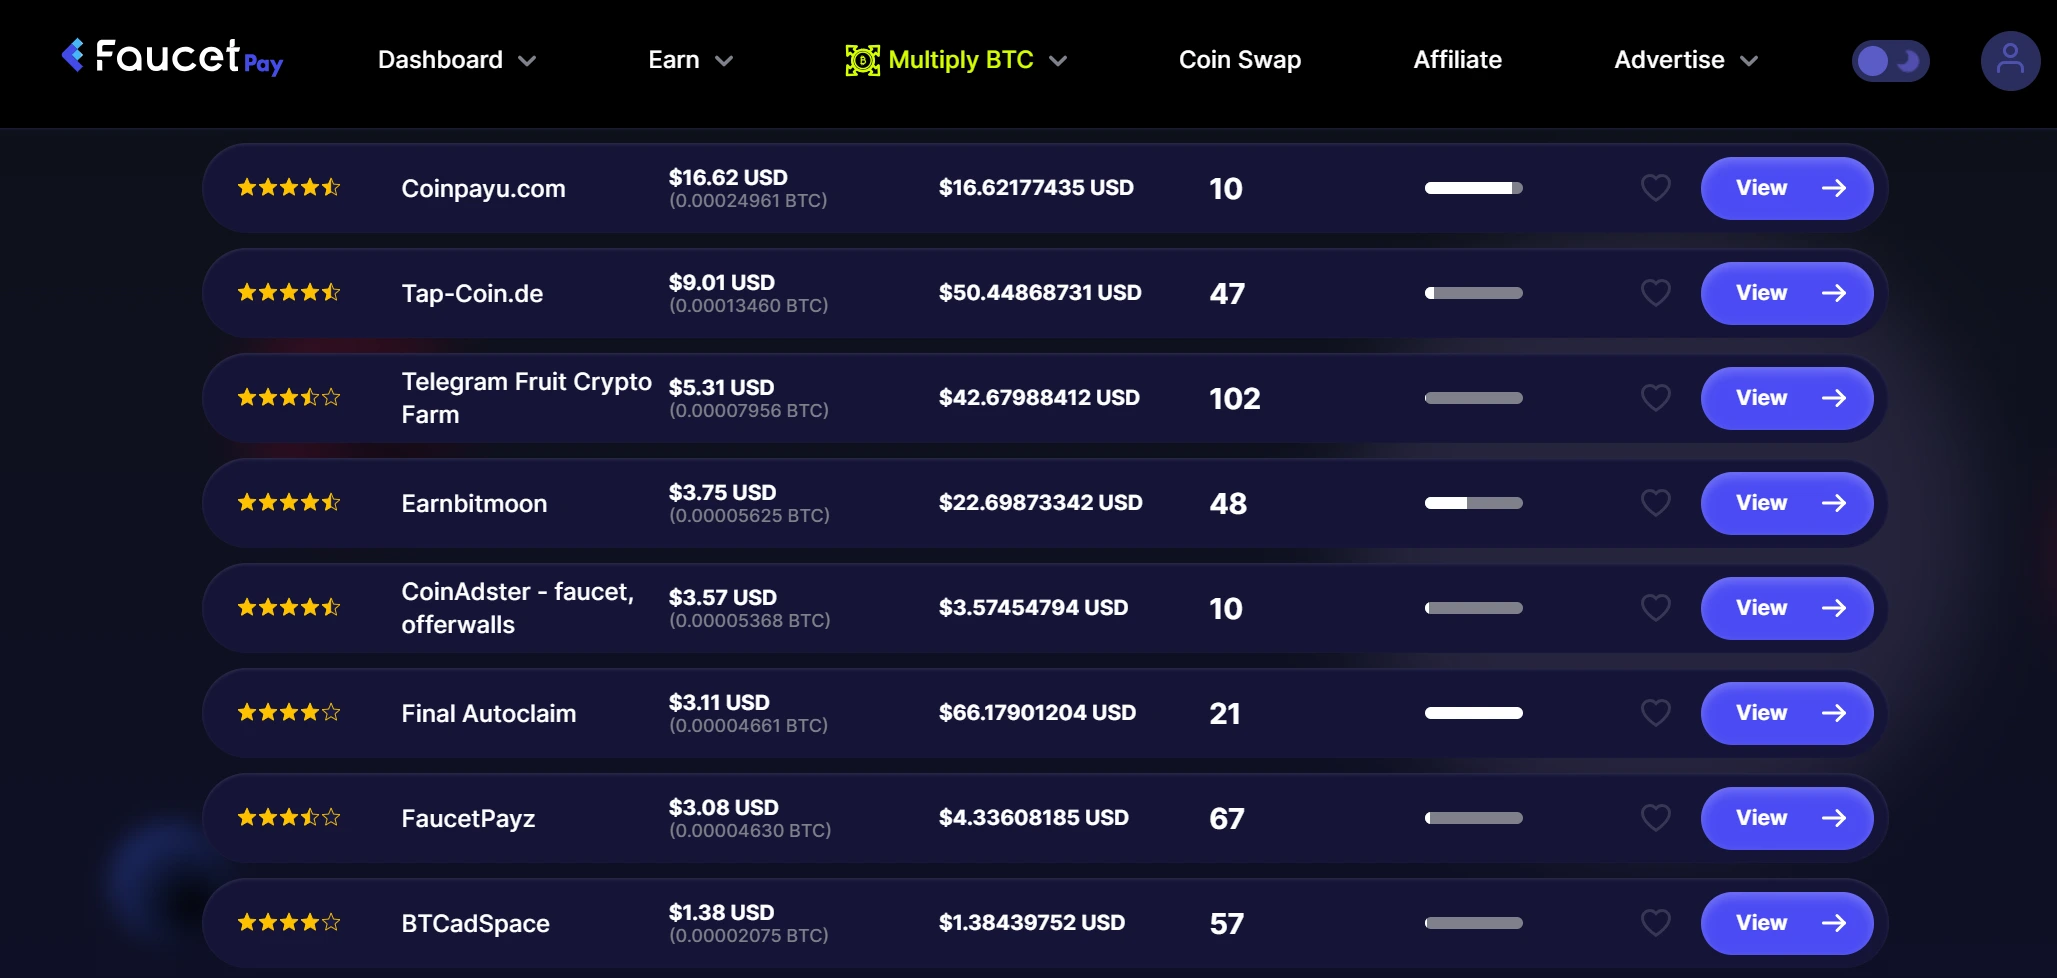Viewport: 2057px width, 978px height.
Task: Click the star rating of Earnbitmoon
Action: pyautogui.click(x=288, y=503)
